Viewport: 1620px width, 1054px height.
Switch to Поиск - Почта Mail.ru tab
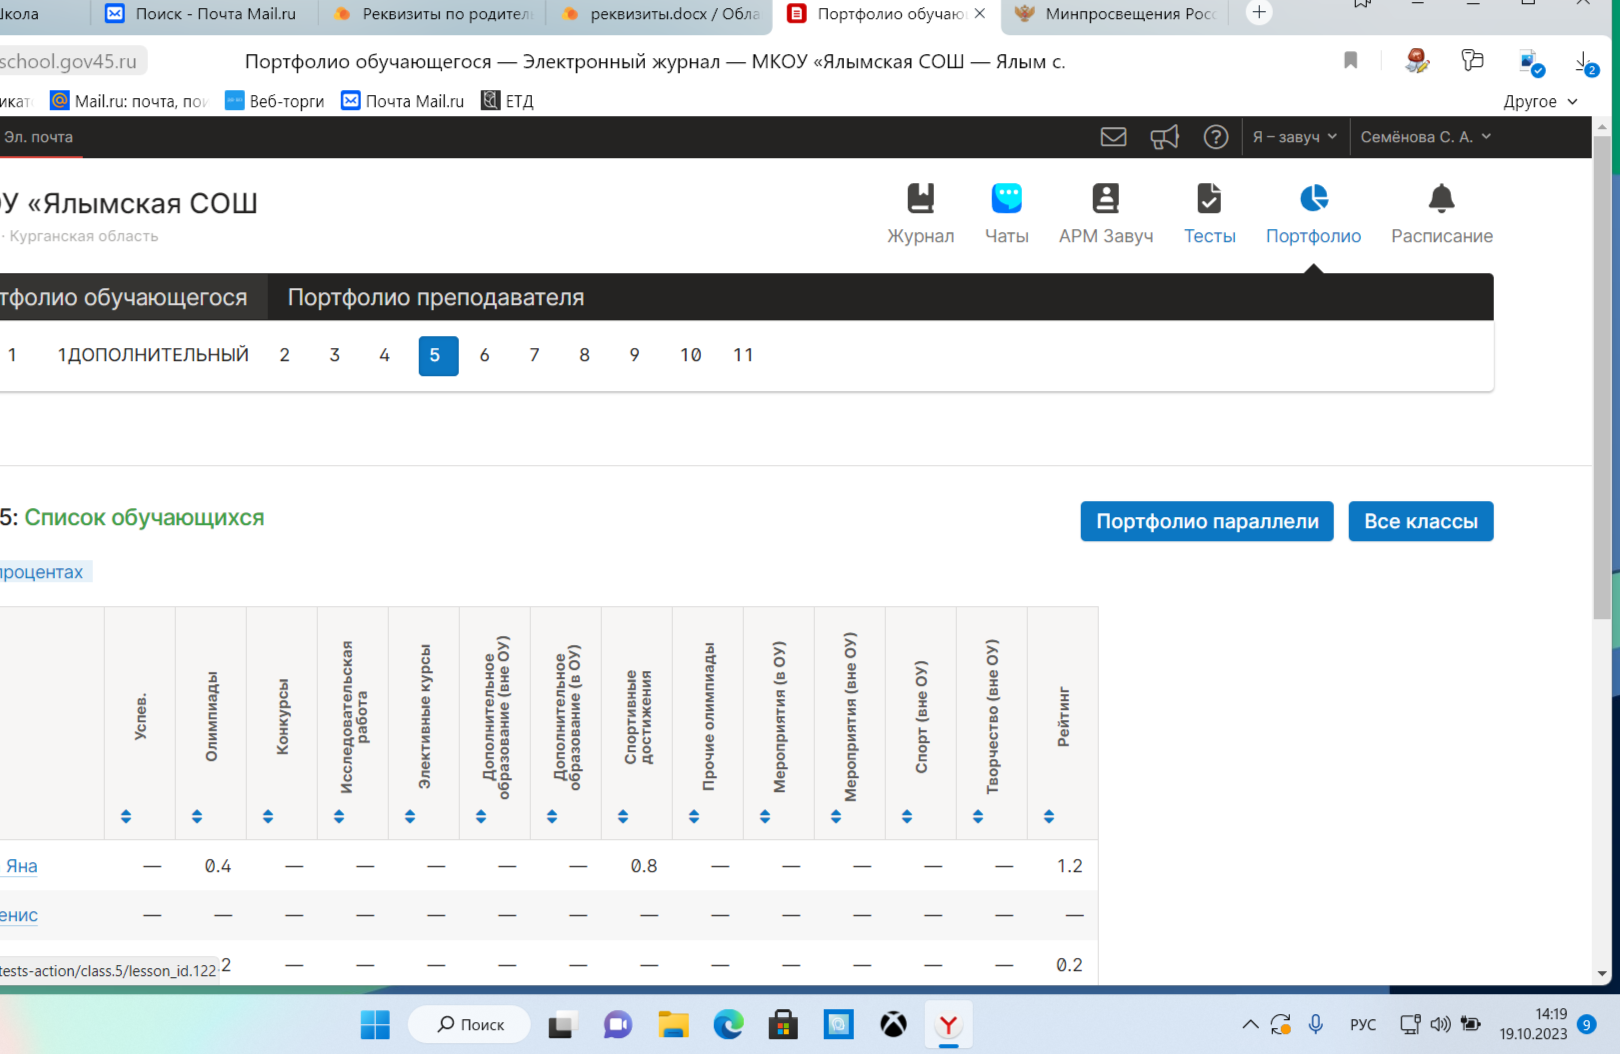tap(206, 14)
